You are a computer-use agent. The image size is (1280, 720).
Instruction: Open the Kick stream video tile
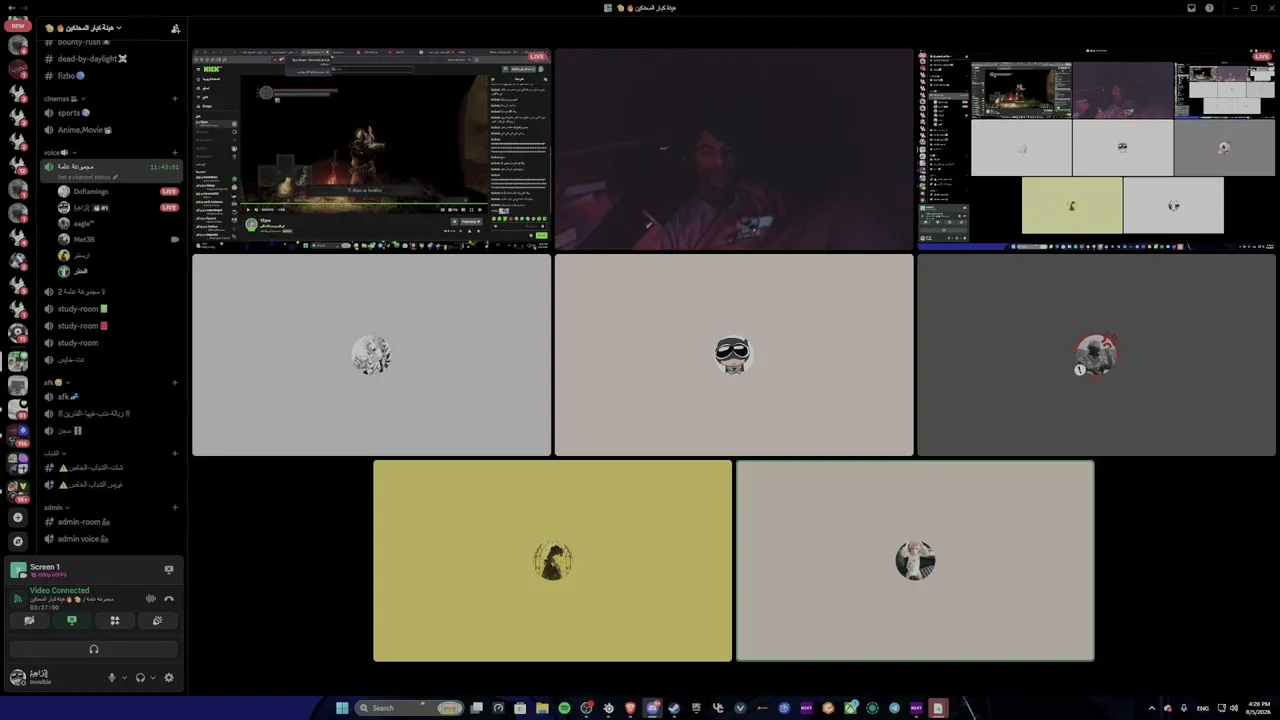tap(371, 149)
